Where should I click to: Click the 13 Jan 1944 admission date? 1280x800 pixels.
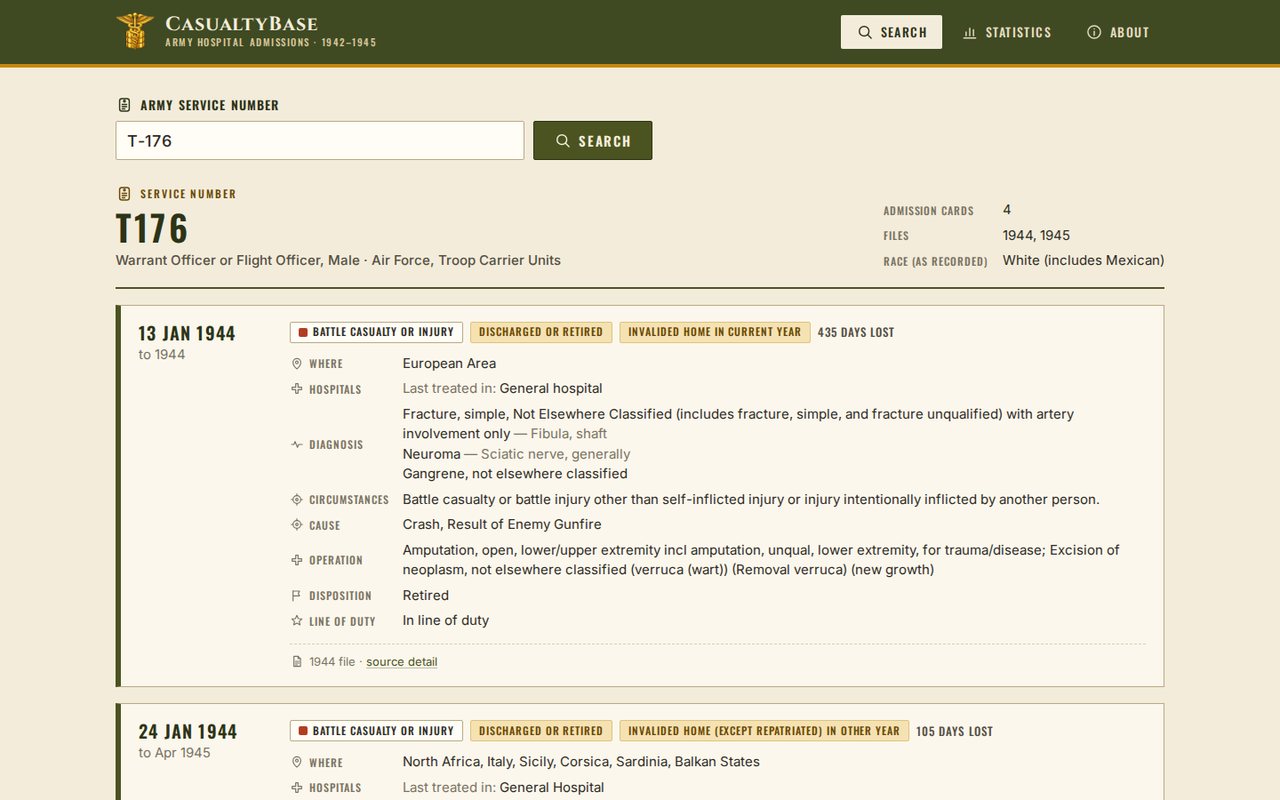click(187, 333)
